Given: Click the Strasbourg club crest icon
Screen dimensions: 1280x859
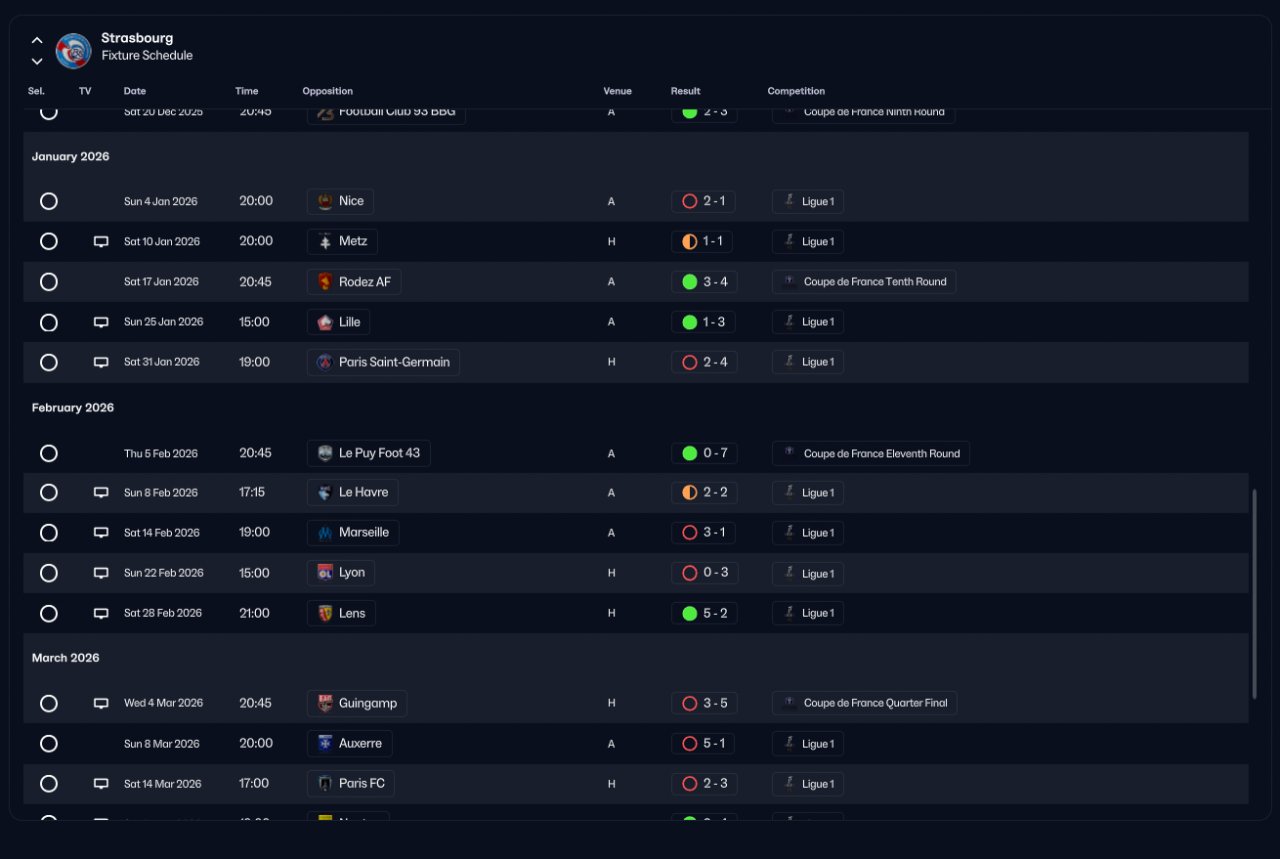Looking at the screenshot, I should point(73,50).
